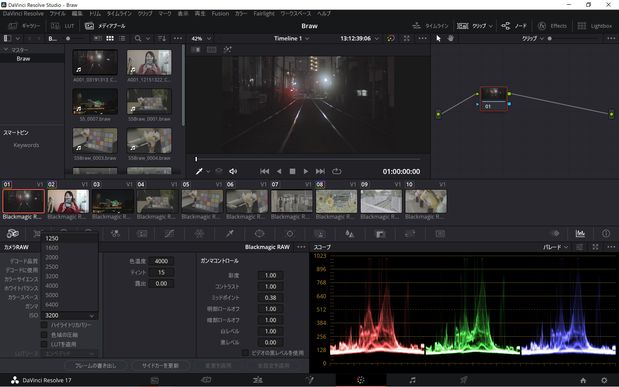The image size is (619, 387).
Task: Expand the viewer to full screen
Action: (x=407, y=38)
